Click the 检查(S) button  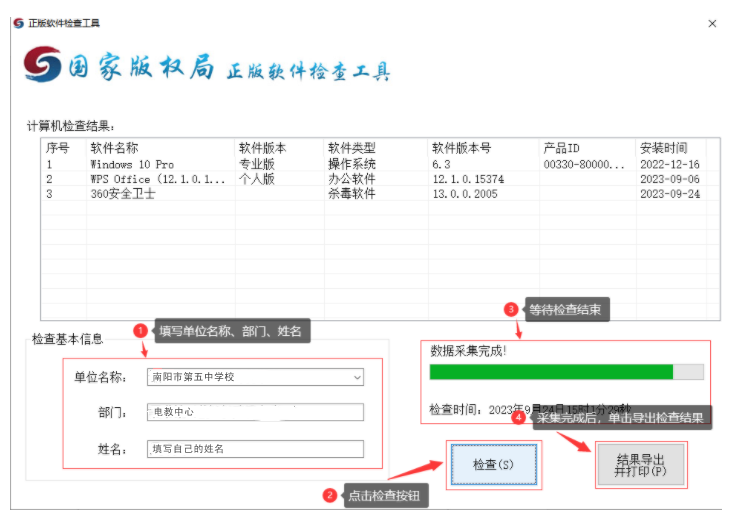point(492,465)
